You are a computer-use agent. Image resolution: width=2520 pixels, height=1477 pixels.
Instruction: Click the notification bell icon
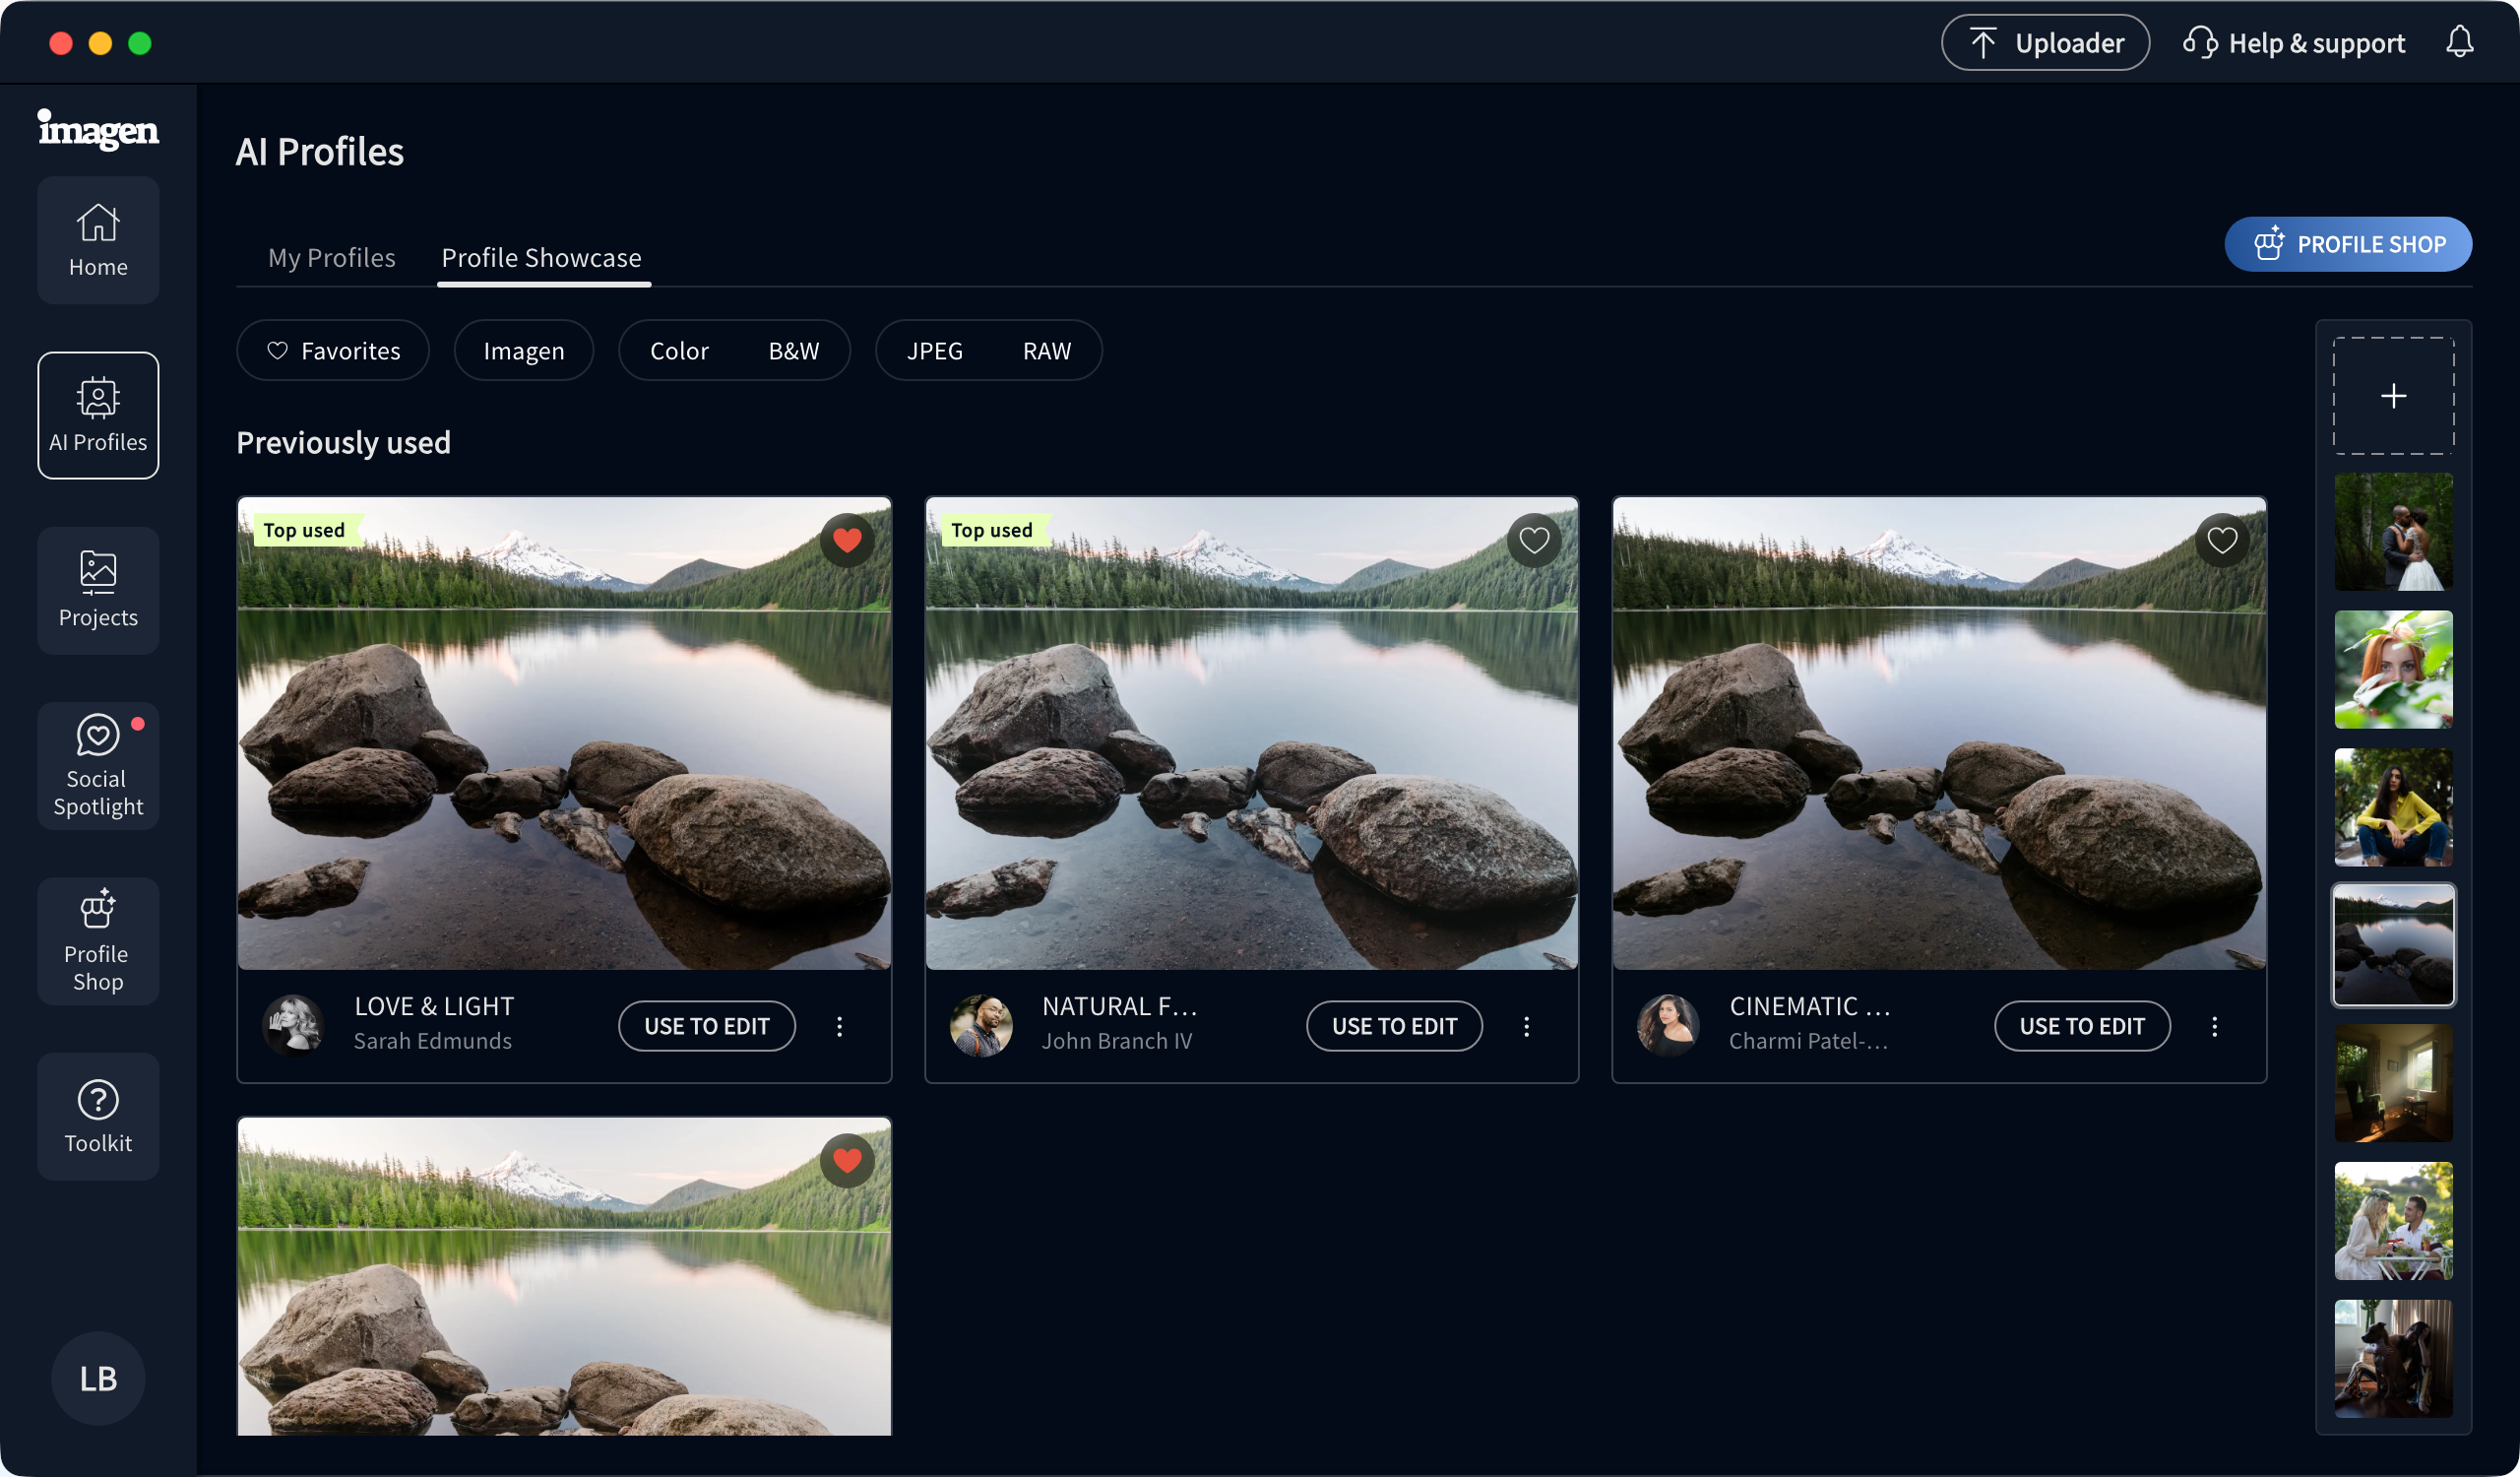click(2459, 43)
